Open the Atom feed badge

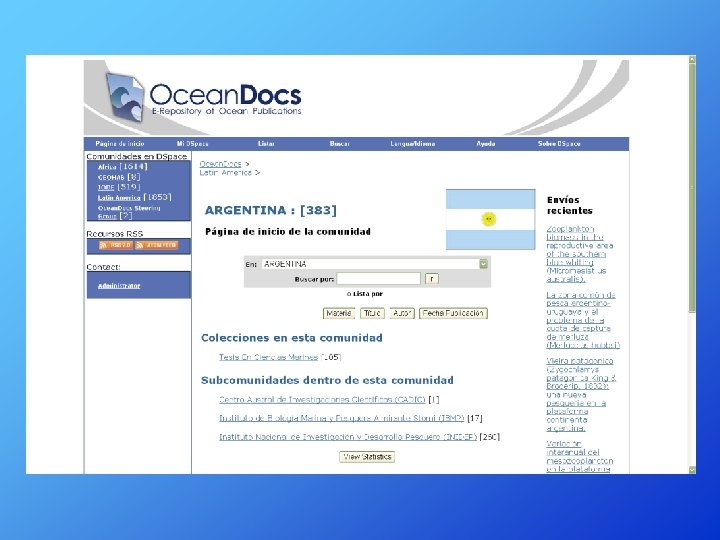(x=157, y=245)
